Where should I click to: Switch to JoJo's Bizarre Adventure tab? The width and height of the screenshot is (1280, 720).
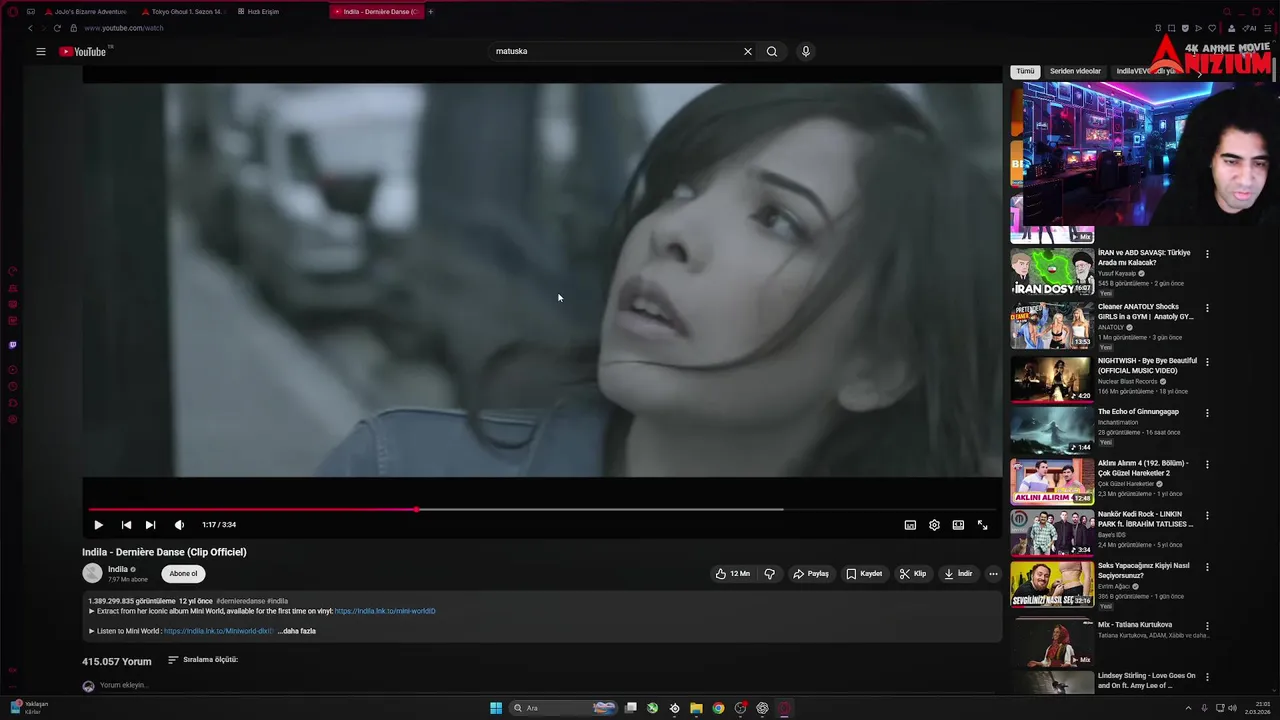tap(85, 12)
